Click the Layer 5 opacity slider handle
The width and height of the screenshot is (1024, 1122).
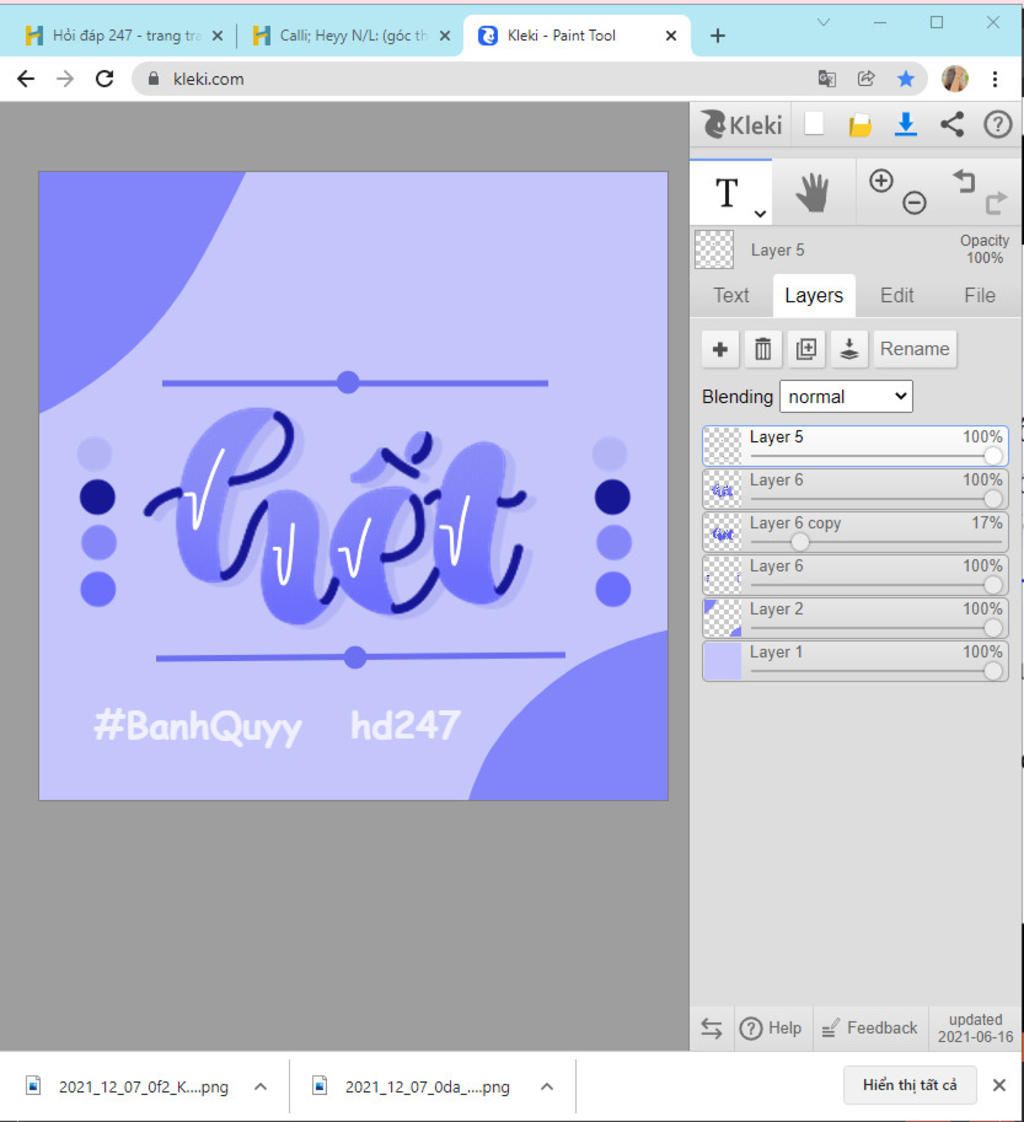993,455
